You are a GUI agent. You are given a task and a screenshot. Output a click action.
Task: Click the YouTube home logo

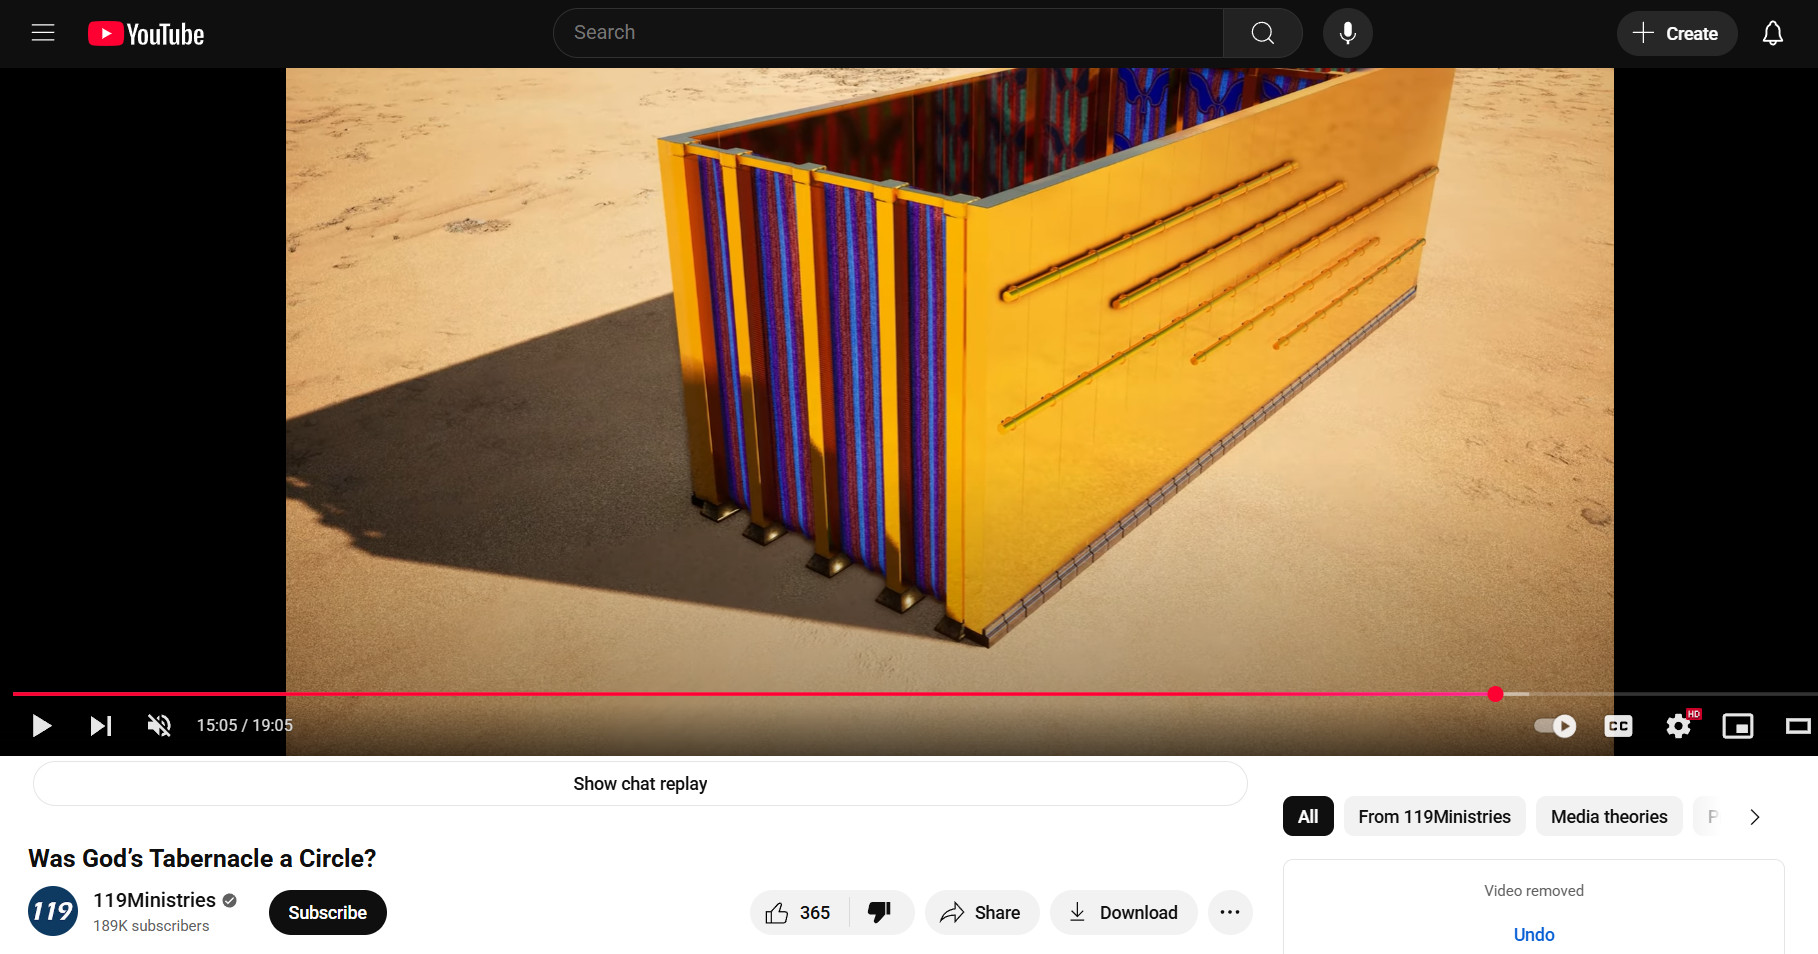point(146,34)
